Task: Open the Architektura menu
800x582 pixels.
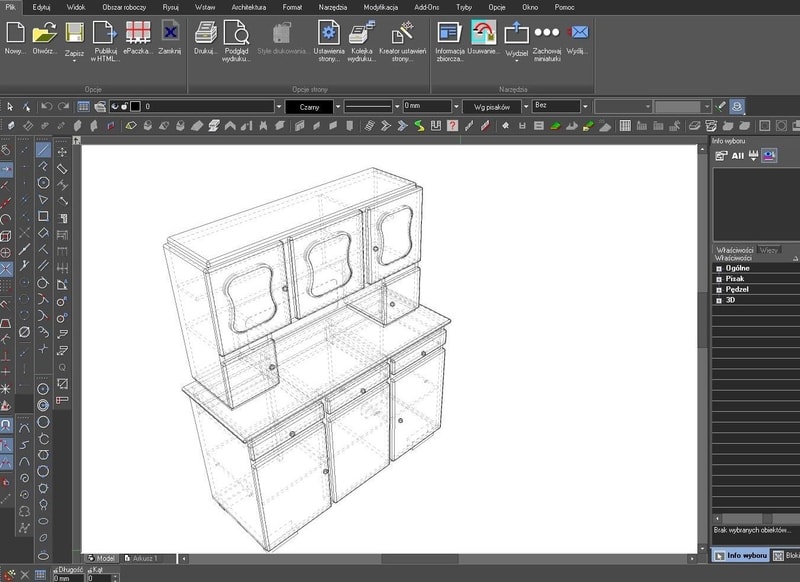Action: coord(249,6)
